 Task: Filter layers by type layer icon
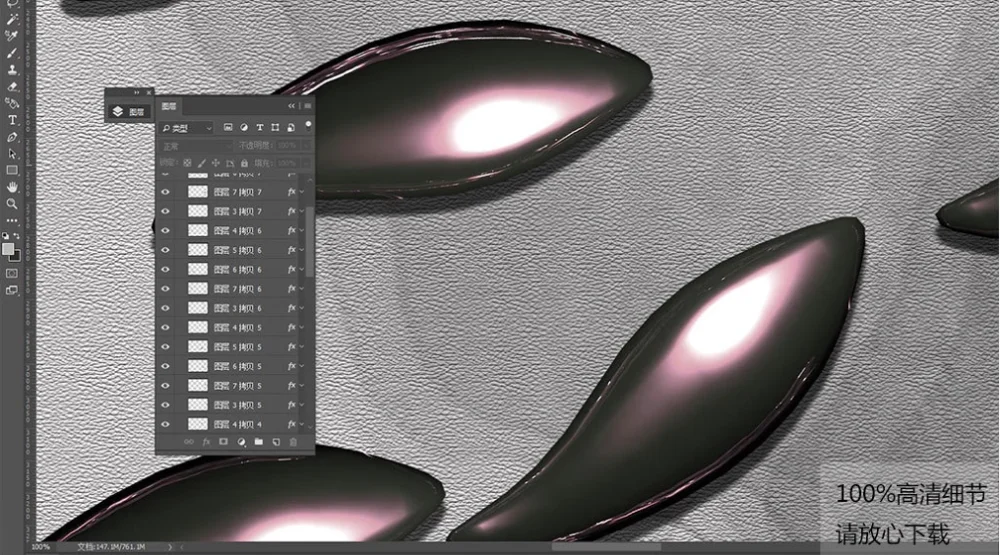pos(260,128)
